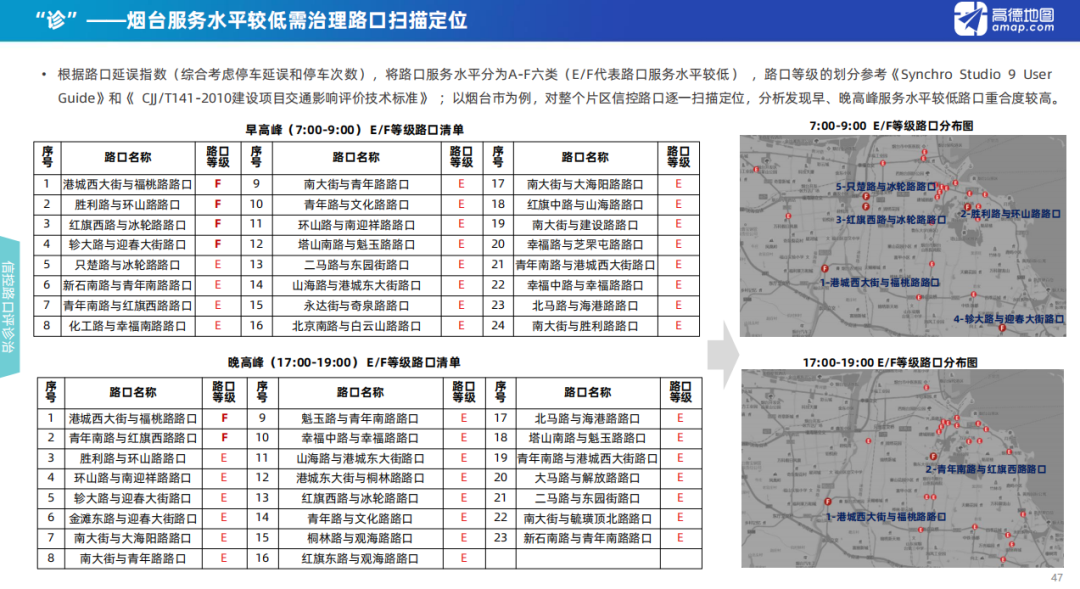Click map label 4-轸大路与迎春大街路口
The height and width of the screenshot is (589, 1080).
[1009, 319]
